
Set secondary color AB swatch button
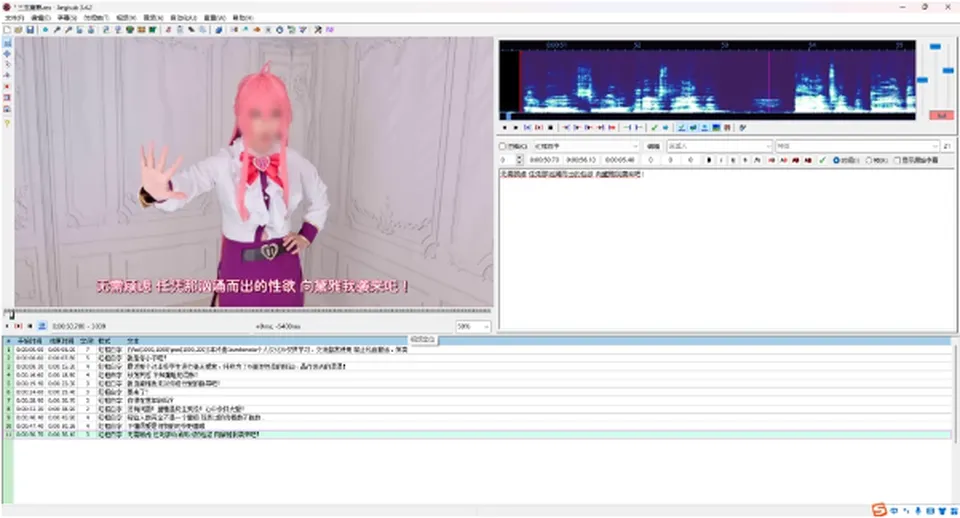(x=783, y=160)
